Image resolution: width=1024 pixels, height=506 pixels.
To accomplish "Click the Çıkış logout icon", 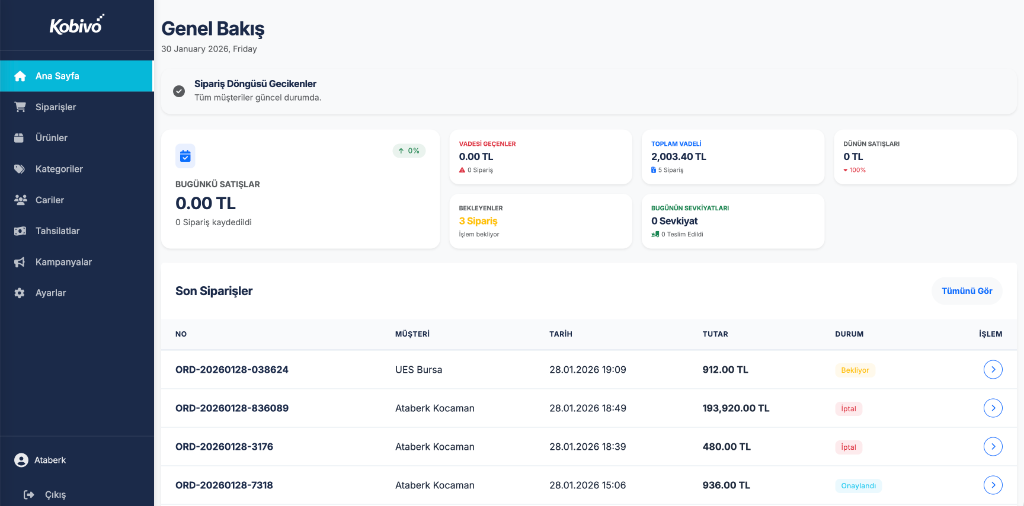I will pyautogui.click(x=28, y=494).
